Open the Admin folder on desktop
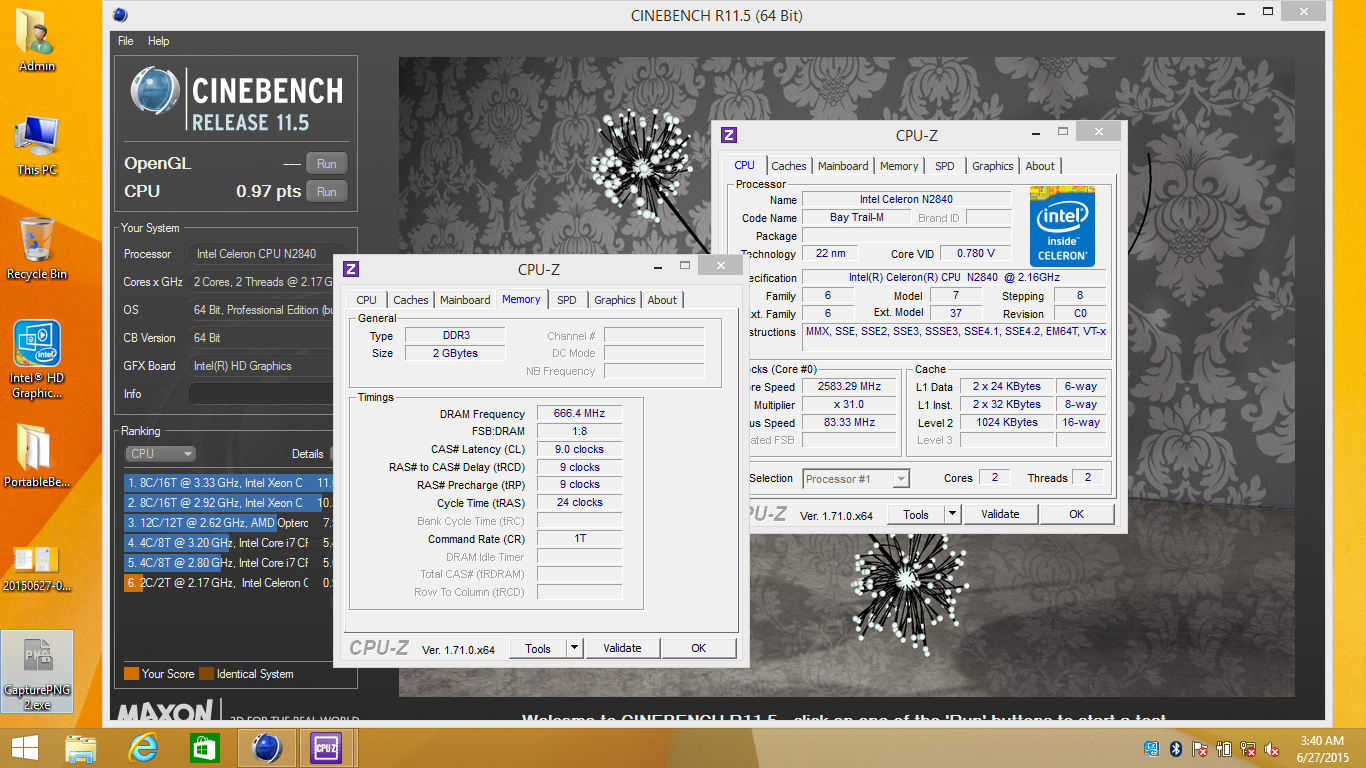Image resolution: width=1366 pixels, height=768 pixels. click(37, 40)
